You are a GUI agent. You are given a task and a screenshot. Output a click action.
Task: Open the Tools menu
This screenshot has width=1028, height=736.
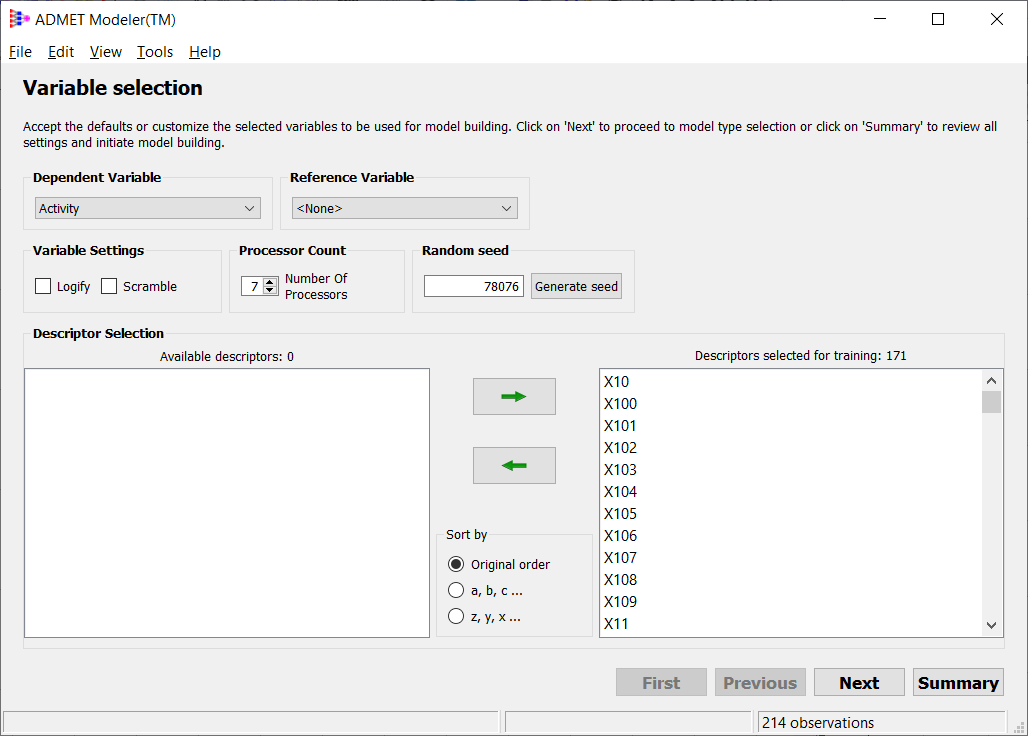(x=155, y=52)
